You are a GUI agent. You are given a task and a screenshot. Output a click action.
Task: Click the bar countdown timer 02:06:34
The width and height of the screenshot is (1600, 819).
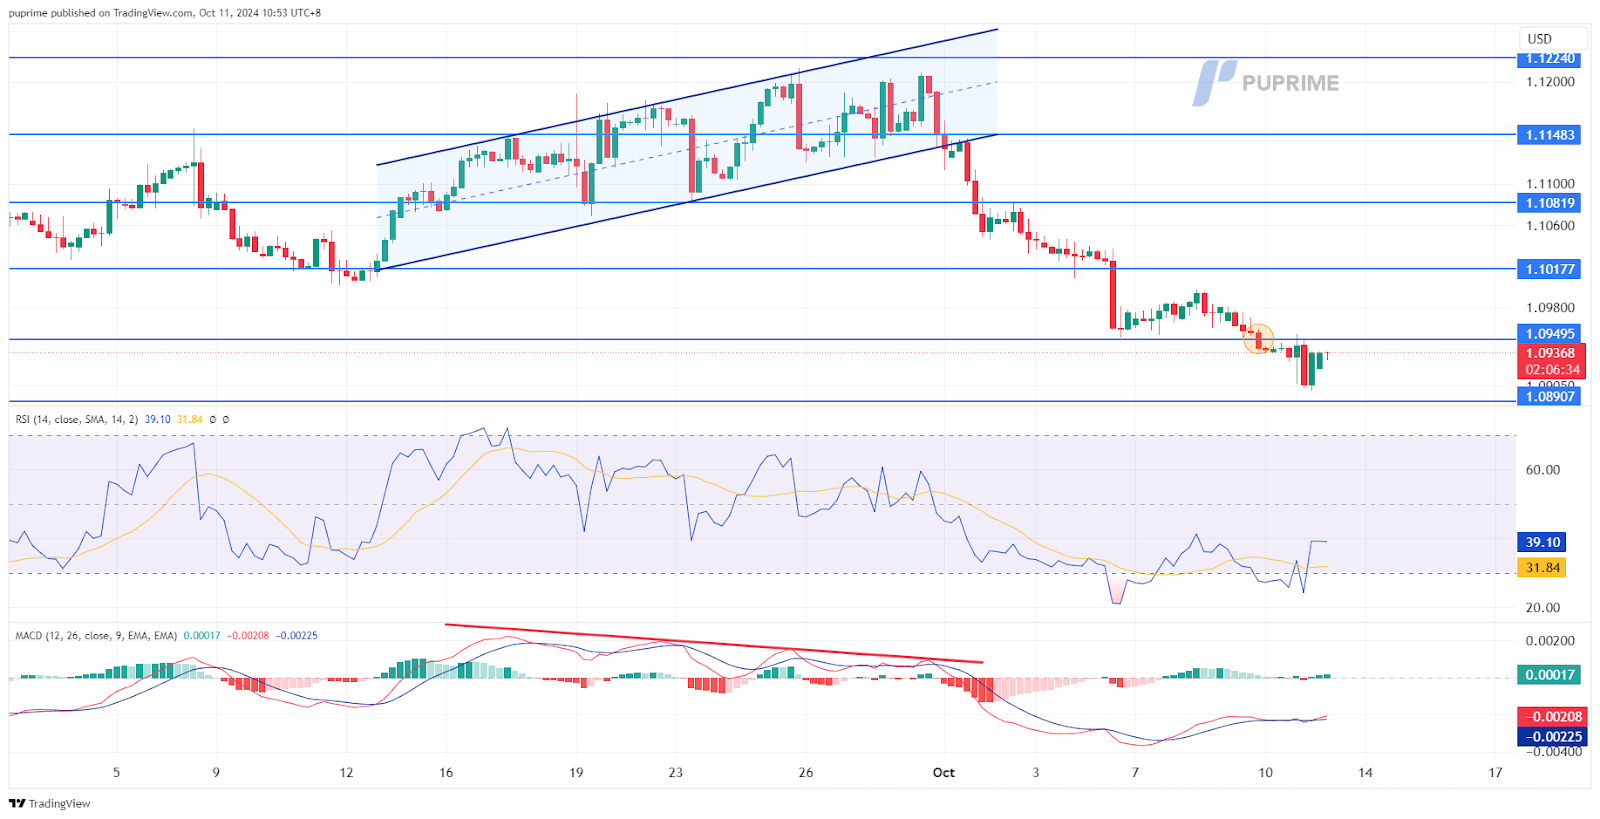(x=1551, y=370)
